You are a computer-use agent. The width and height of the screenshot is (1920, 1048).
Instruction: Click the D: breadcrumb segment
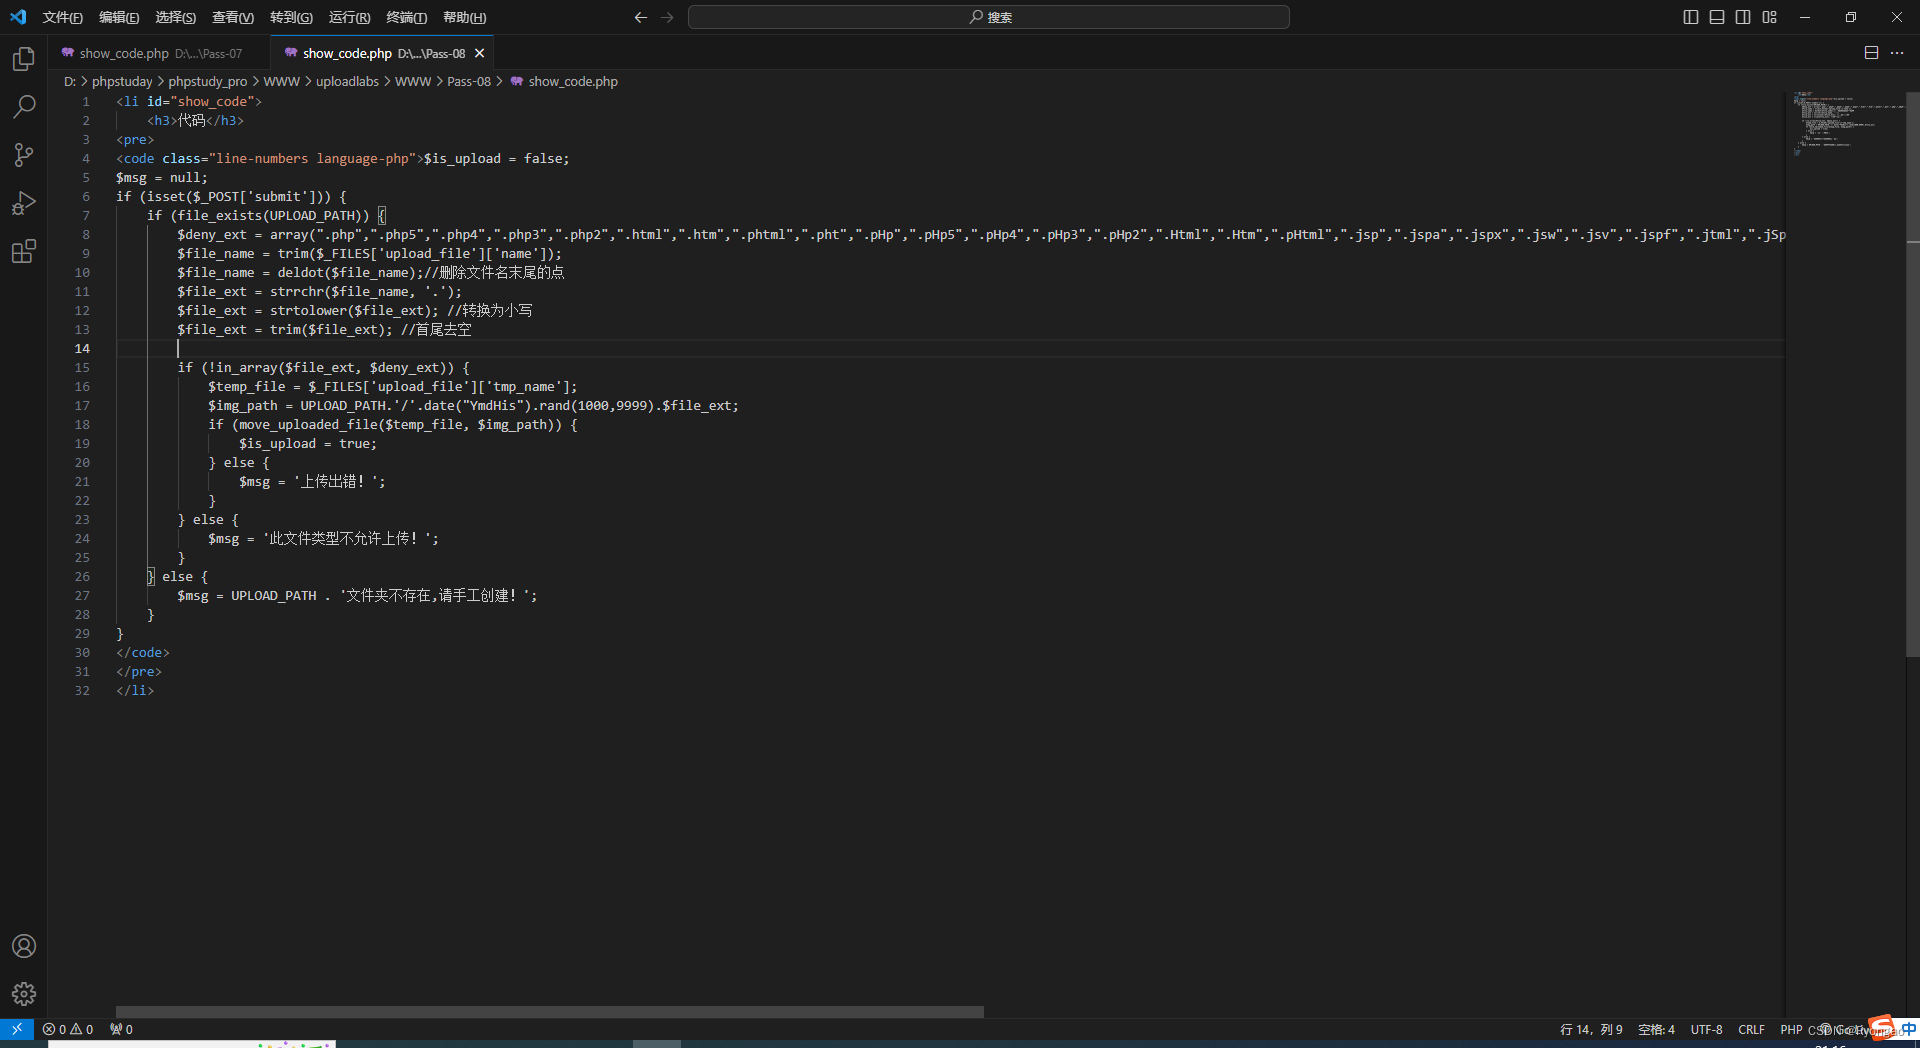click(x=70, y=81)
